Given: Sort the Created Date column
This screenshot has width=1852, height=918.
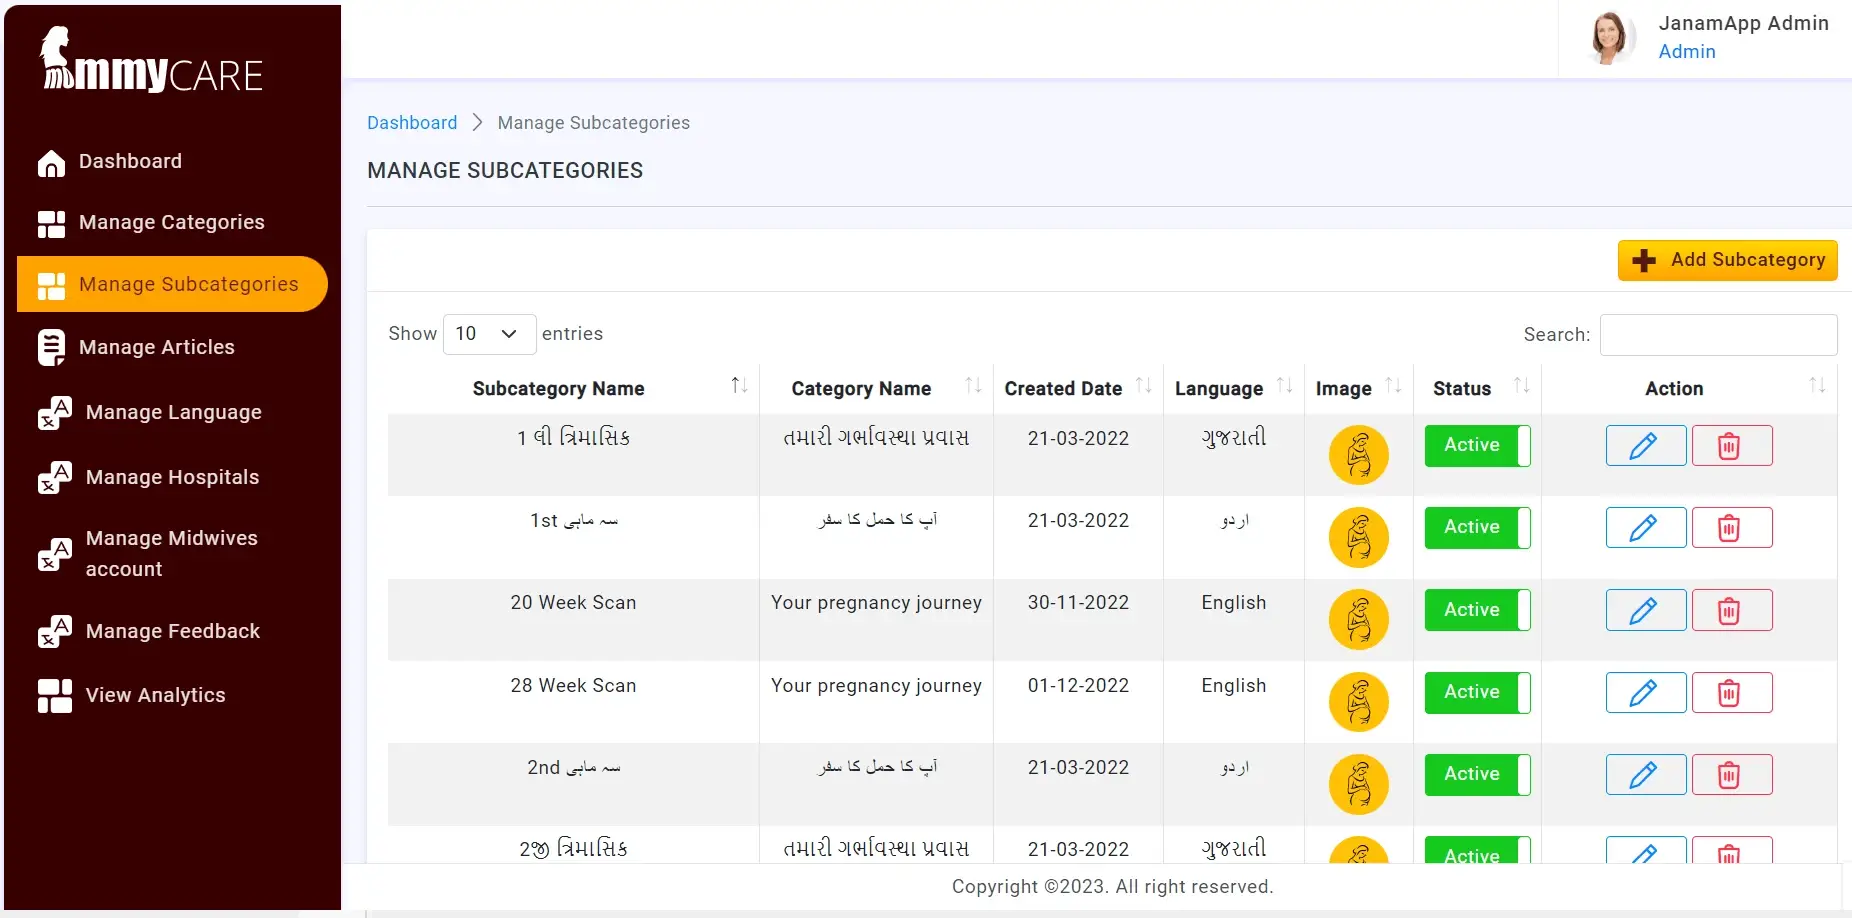Looking at the screenshot, I should point(1145,385).
